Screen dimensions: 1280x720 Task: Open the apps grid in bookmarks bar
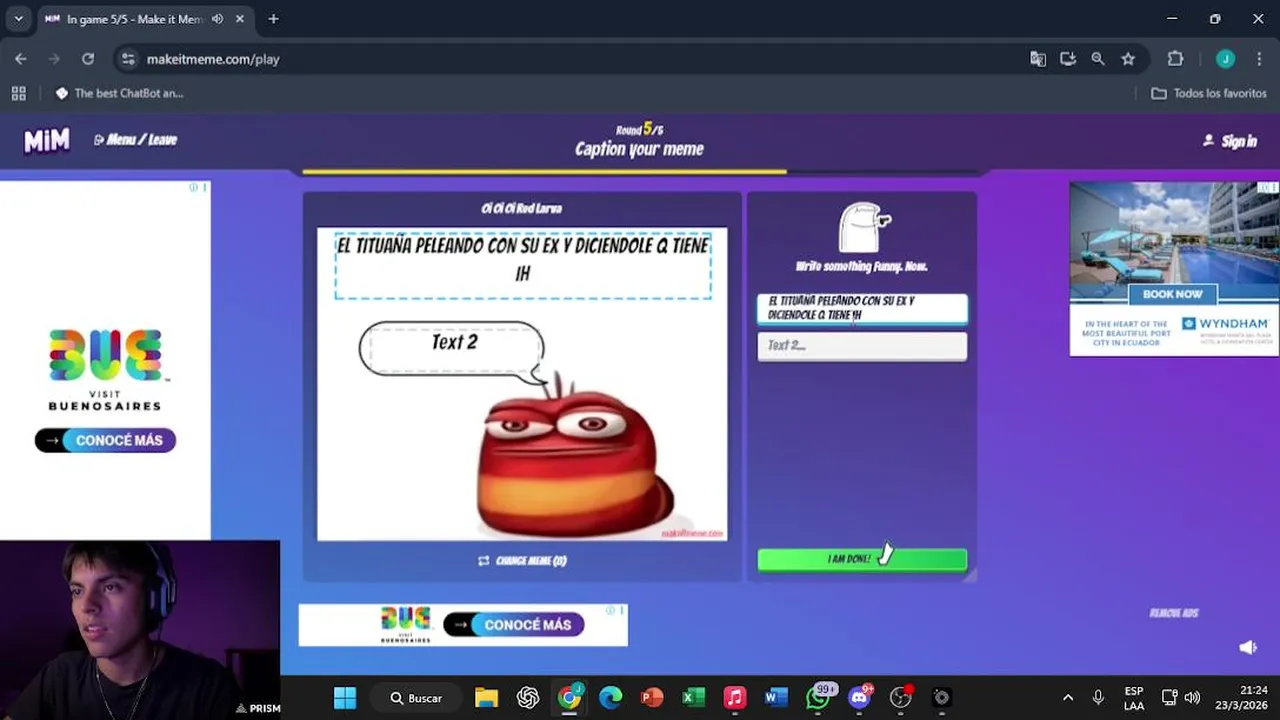(x=18, y=93)
